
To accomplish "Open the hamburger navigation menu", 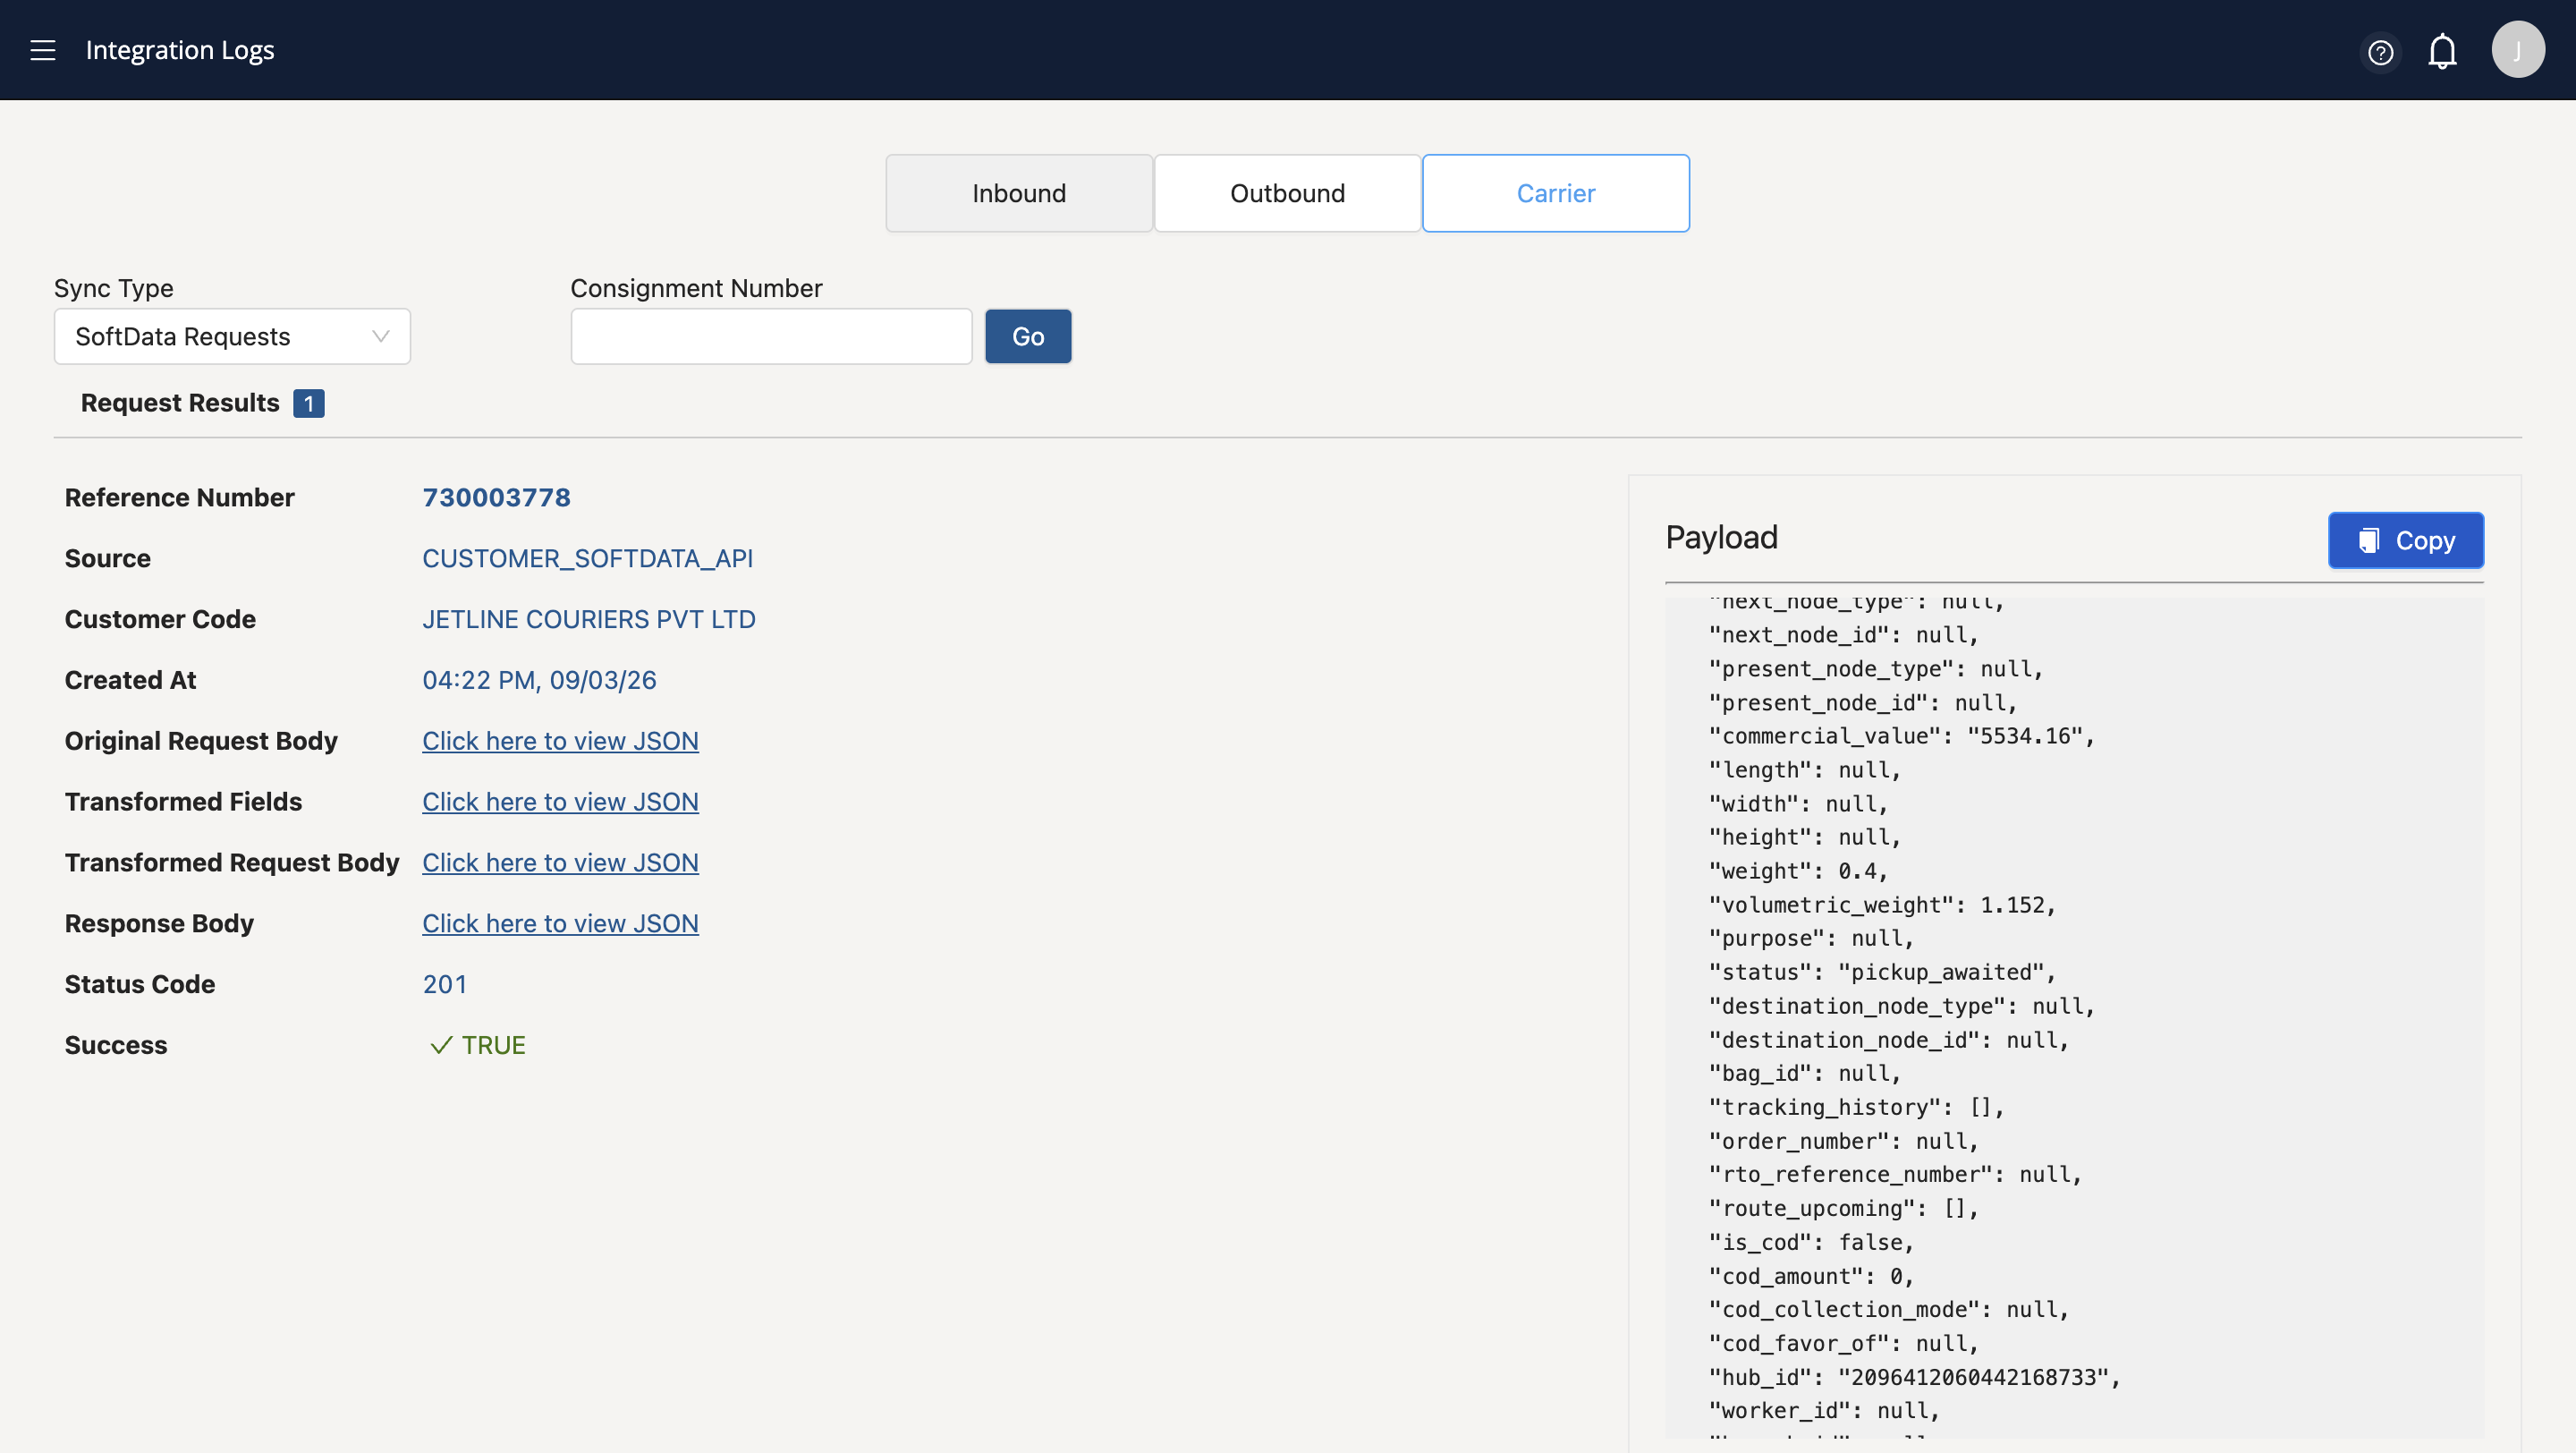I will (43, 50).
